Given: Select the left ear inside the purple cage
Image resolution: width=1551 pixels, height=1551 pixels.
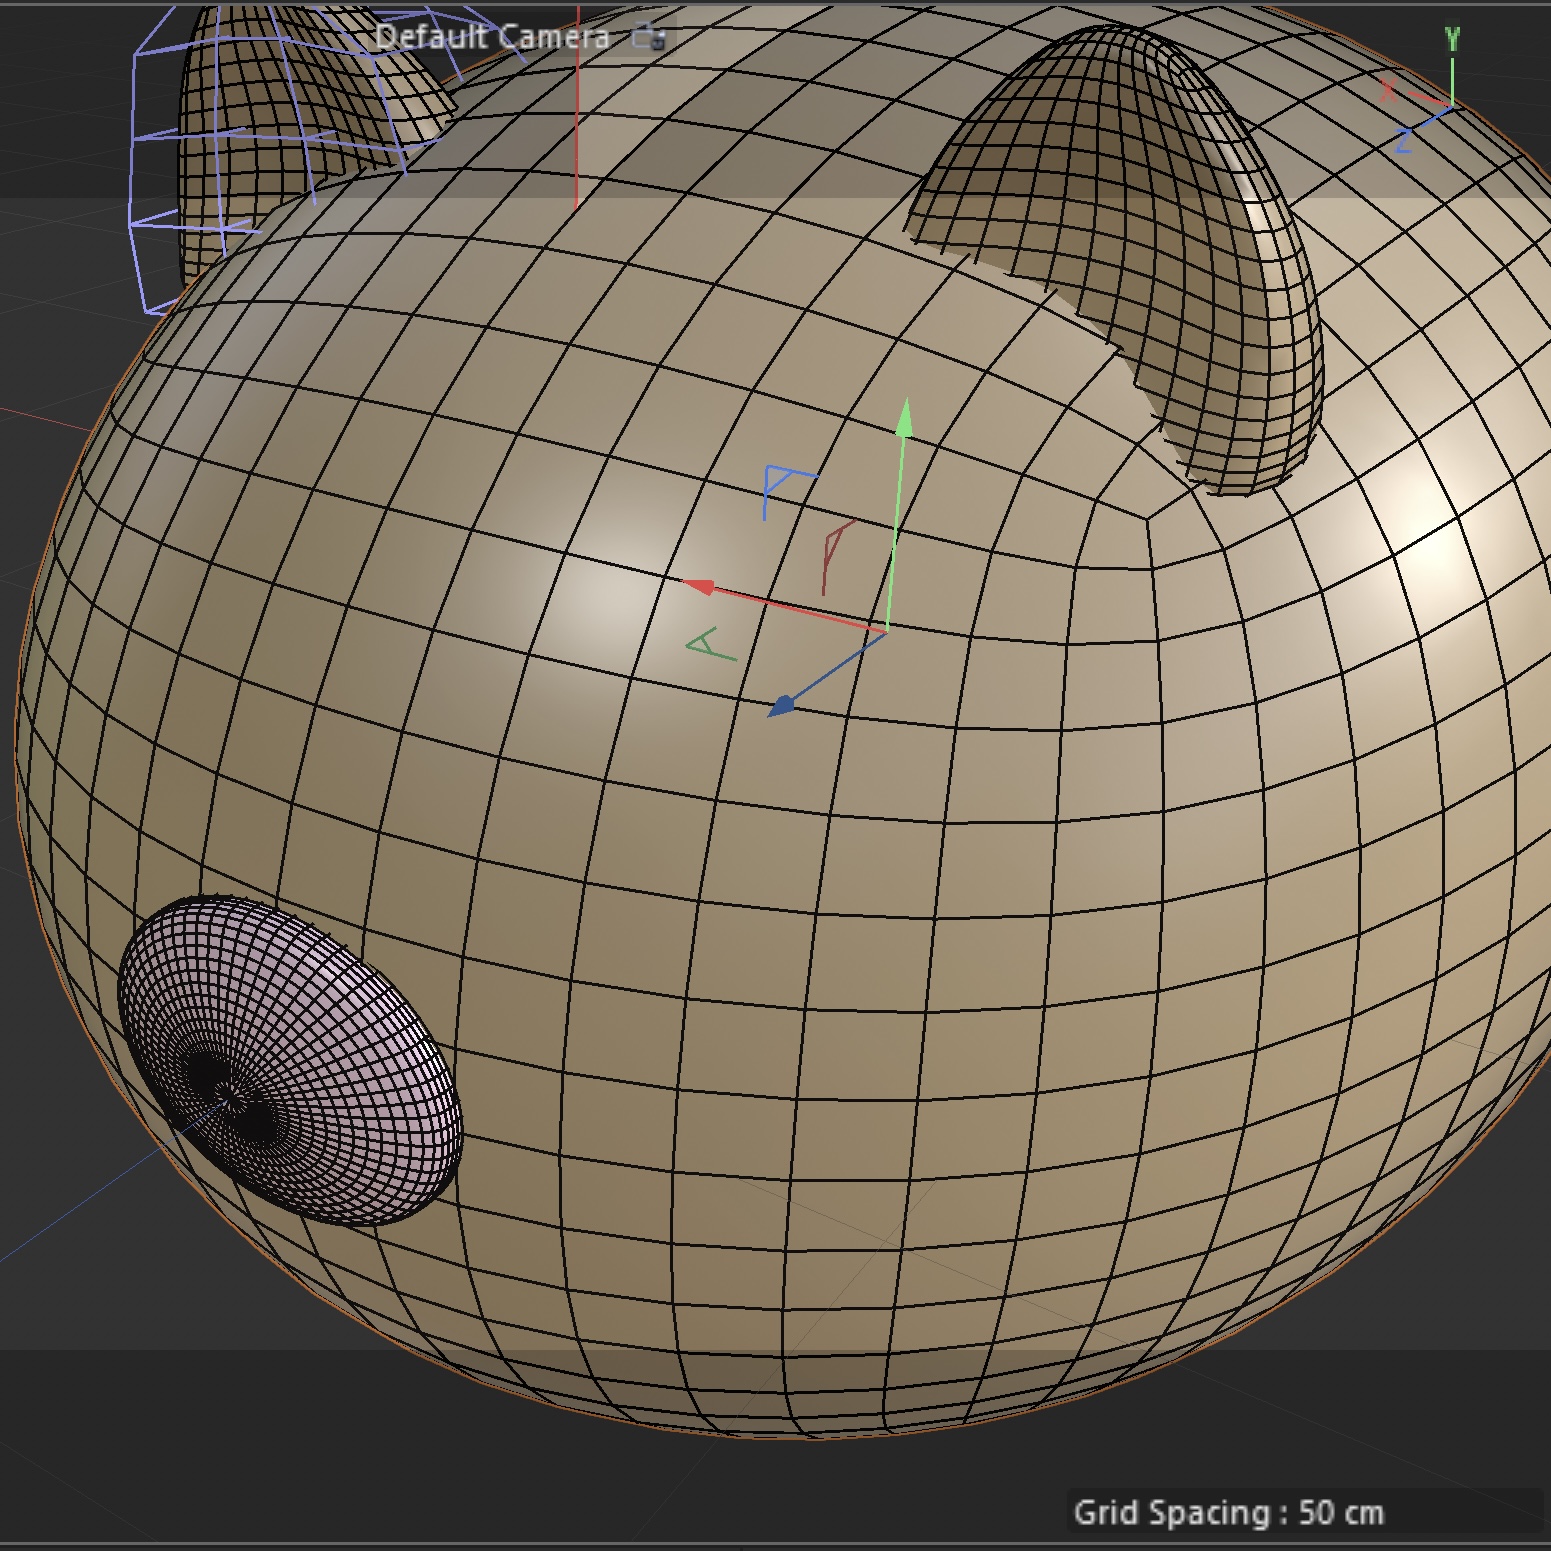Looking at the screenshot, I should 300,100.
